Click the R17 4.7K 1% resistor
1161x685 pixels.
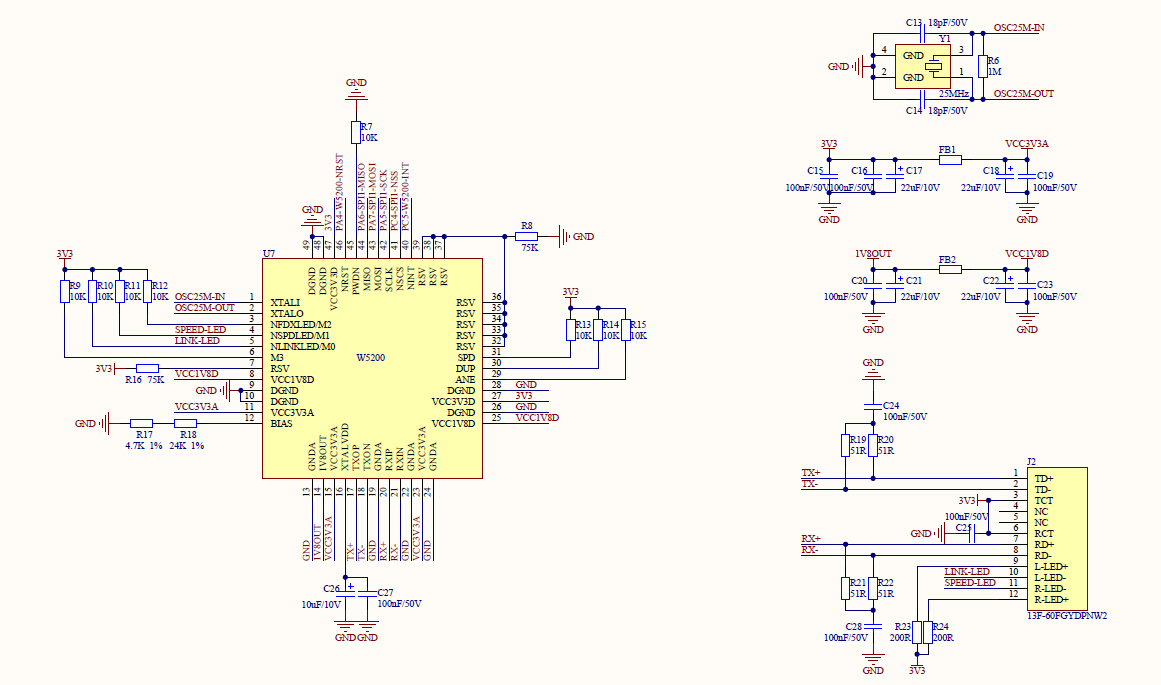141,424
